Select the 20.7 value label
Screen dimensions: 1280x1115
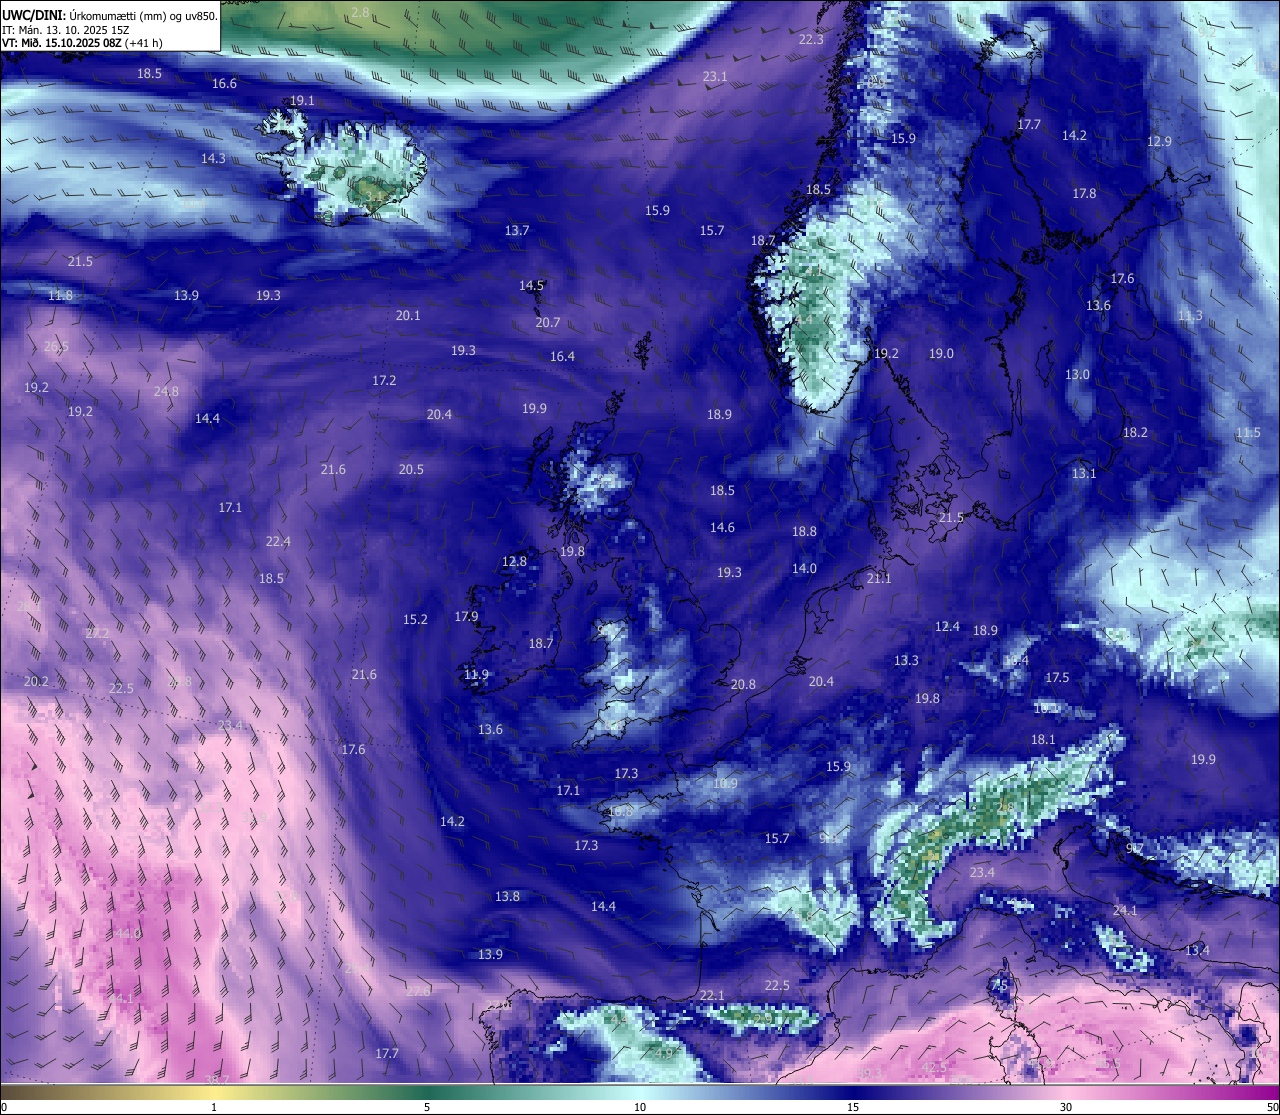coord(548,323)
